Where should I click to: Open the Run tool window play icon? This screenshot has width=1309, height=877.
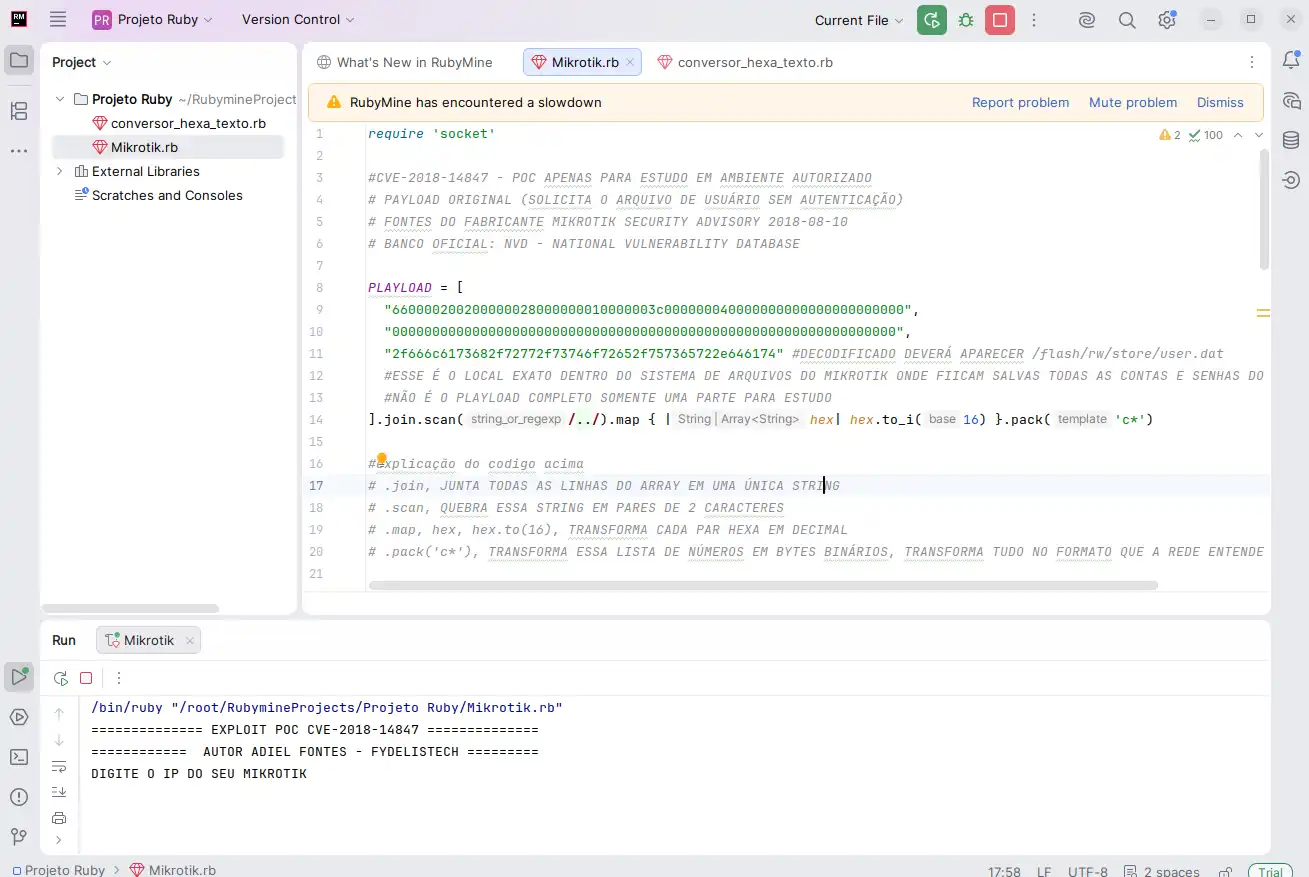(x=19, y=676)
